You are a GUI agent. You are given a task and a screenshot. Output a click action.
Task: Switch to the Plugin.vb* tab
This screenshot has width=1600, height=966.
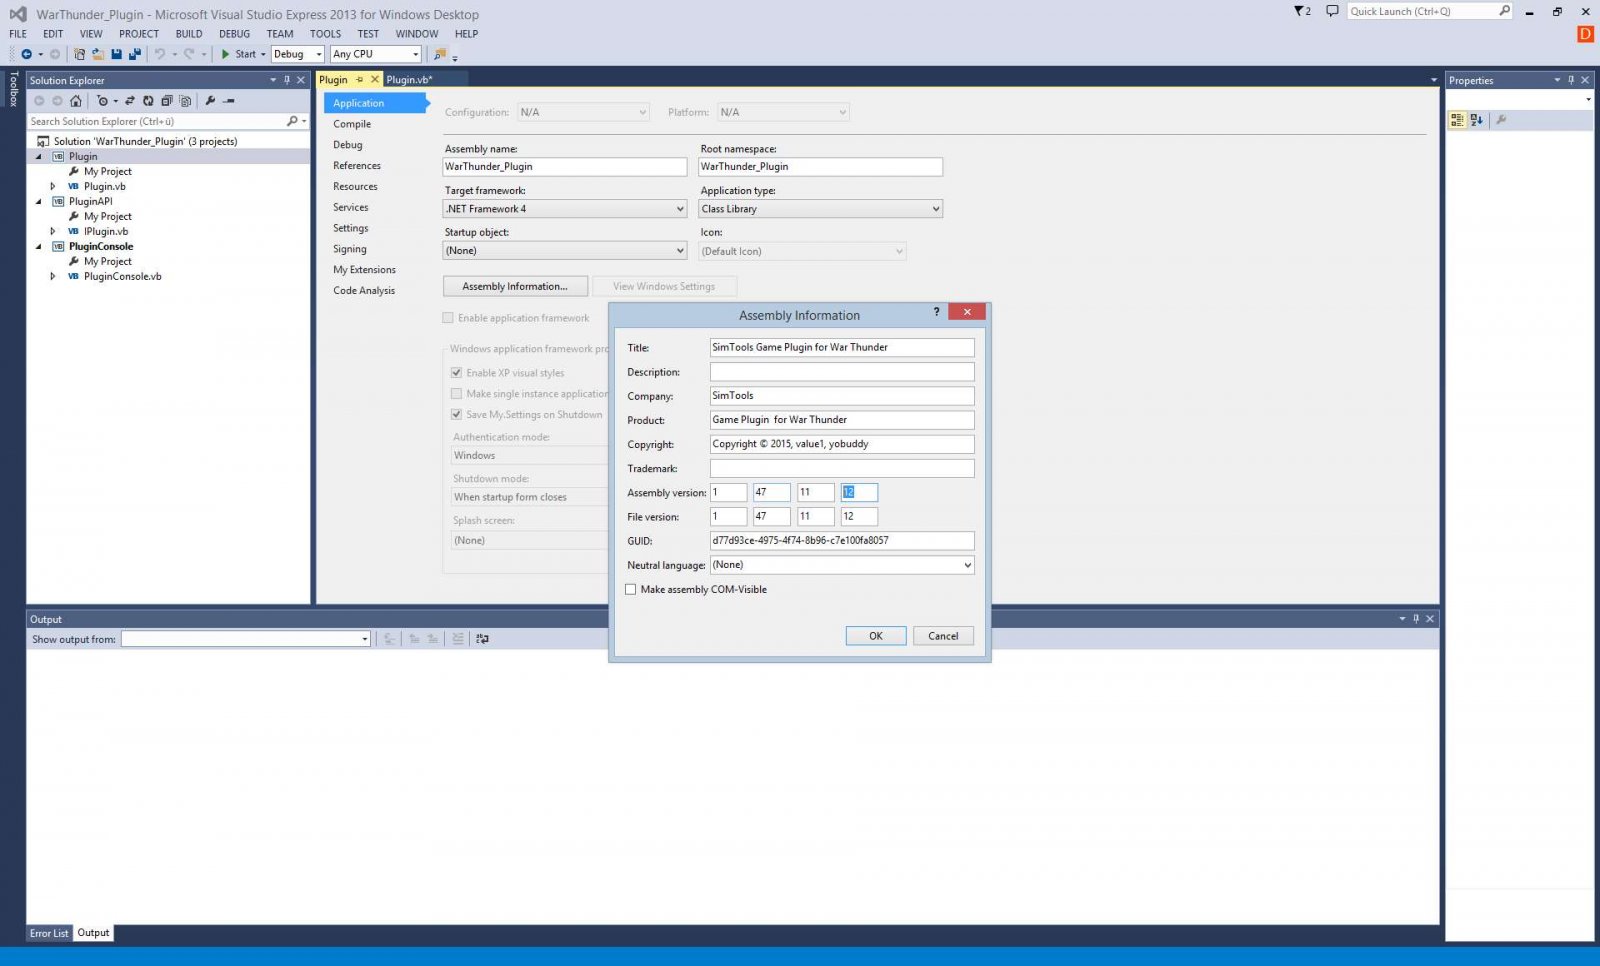click(x=409, y=80)
